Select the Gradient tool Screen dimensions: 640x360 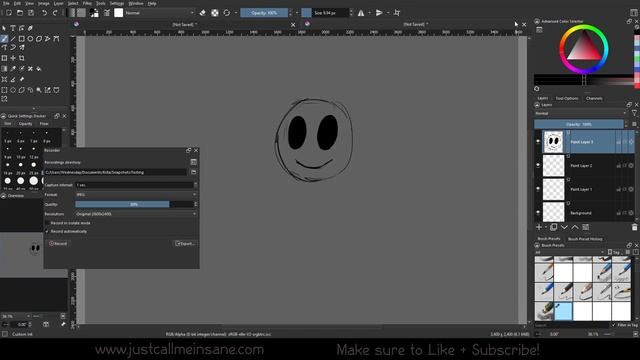(4, 69)
